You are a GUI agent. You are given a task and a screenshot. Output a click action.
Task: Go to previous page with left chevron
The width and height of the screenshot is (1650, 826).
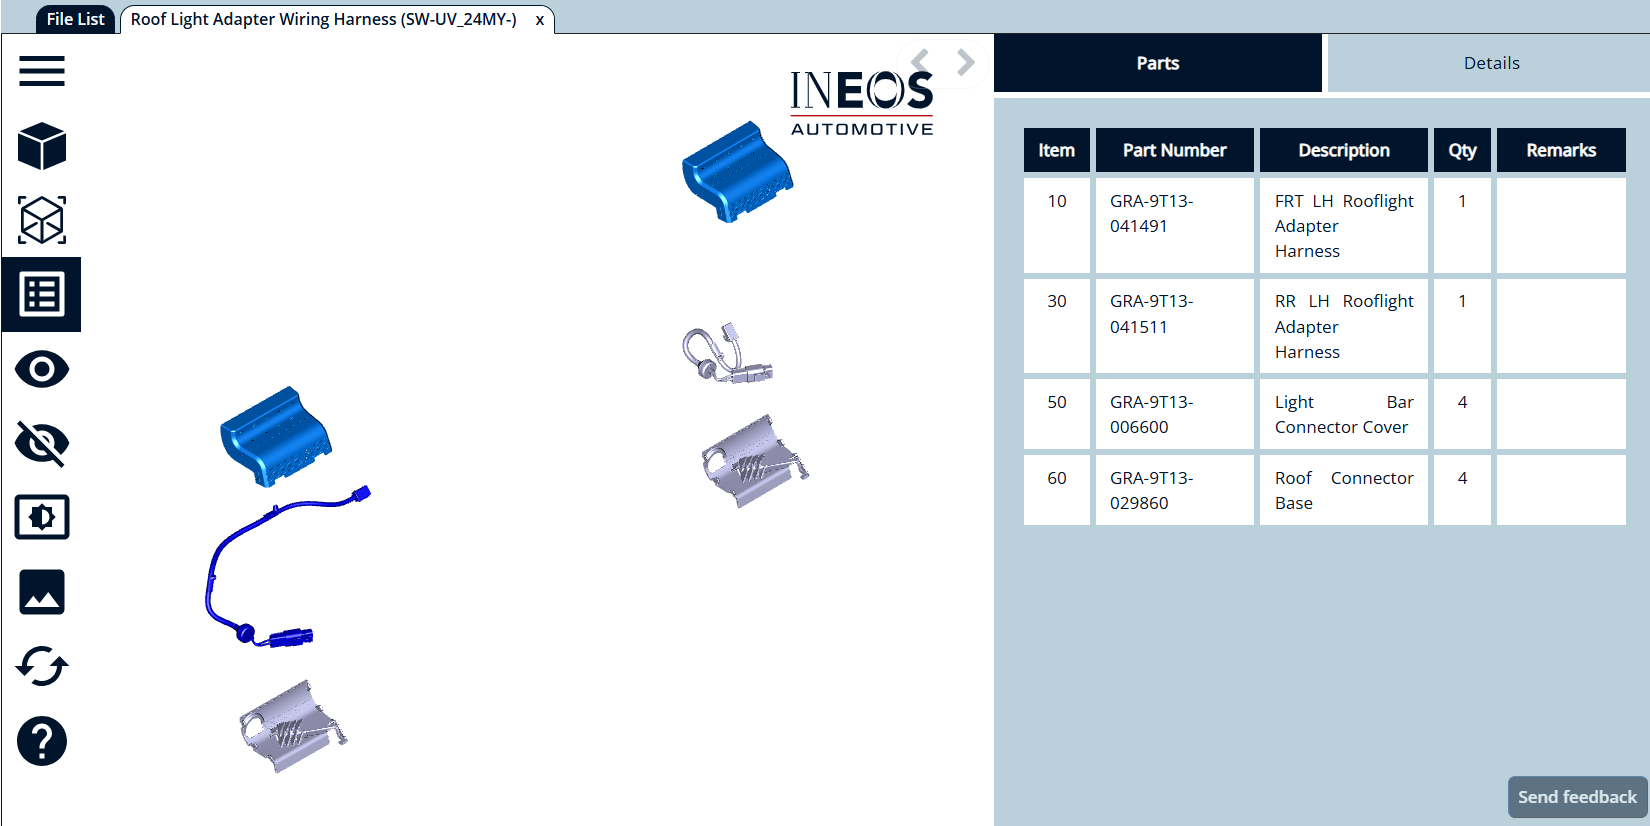coord(921,62)
